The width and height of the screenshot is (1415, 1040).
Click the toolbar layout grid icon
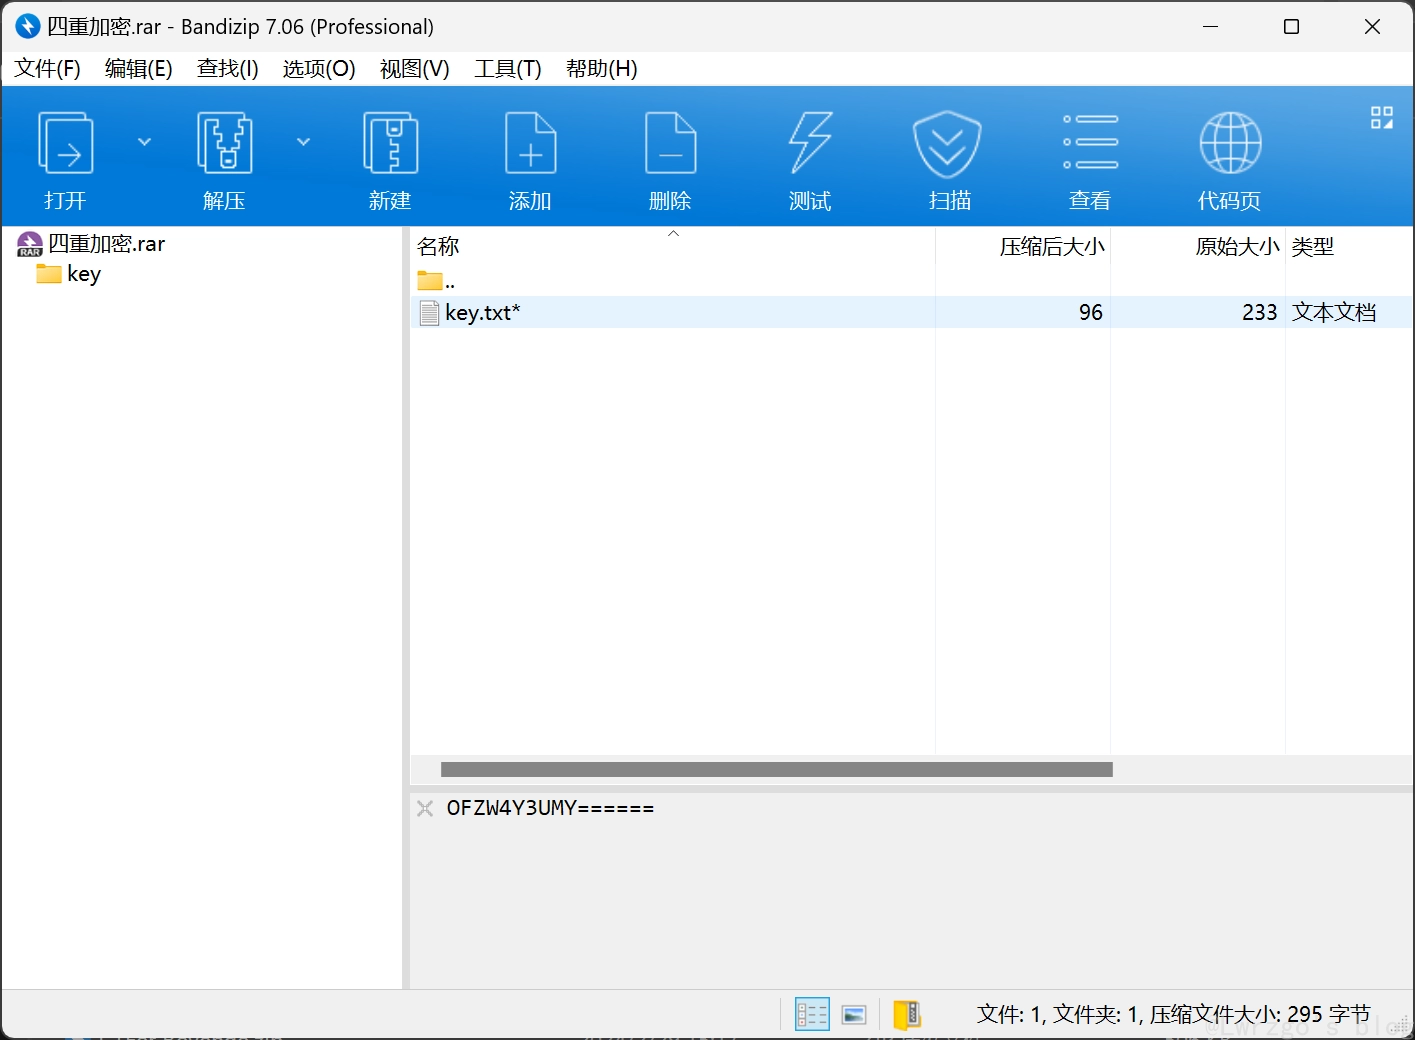click(1382, 118)
